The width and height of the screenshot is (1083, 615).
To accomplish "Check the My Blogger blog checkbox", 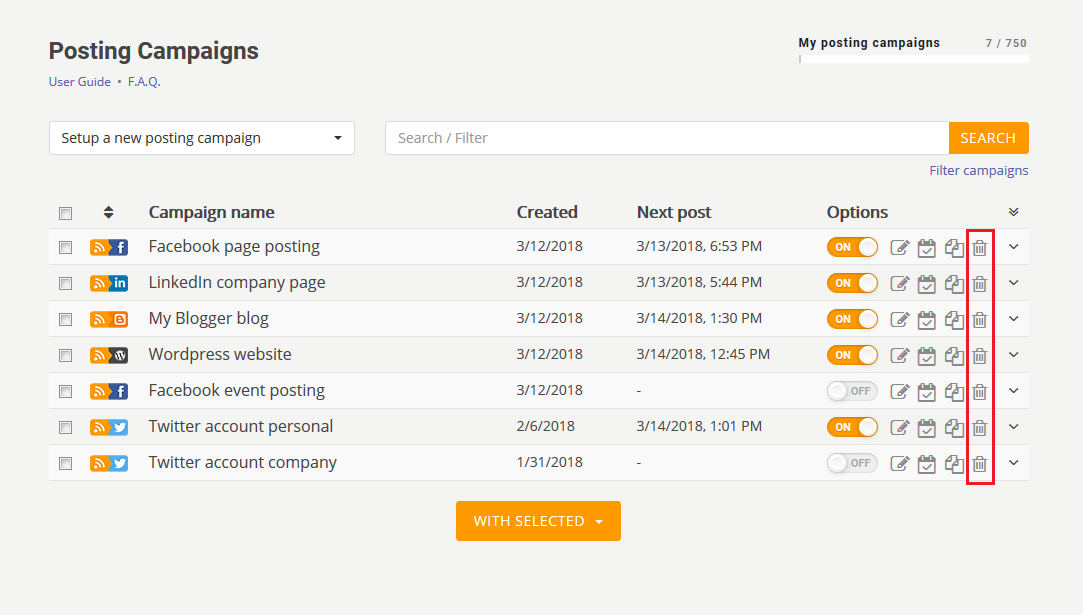I will coord(66,319).
